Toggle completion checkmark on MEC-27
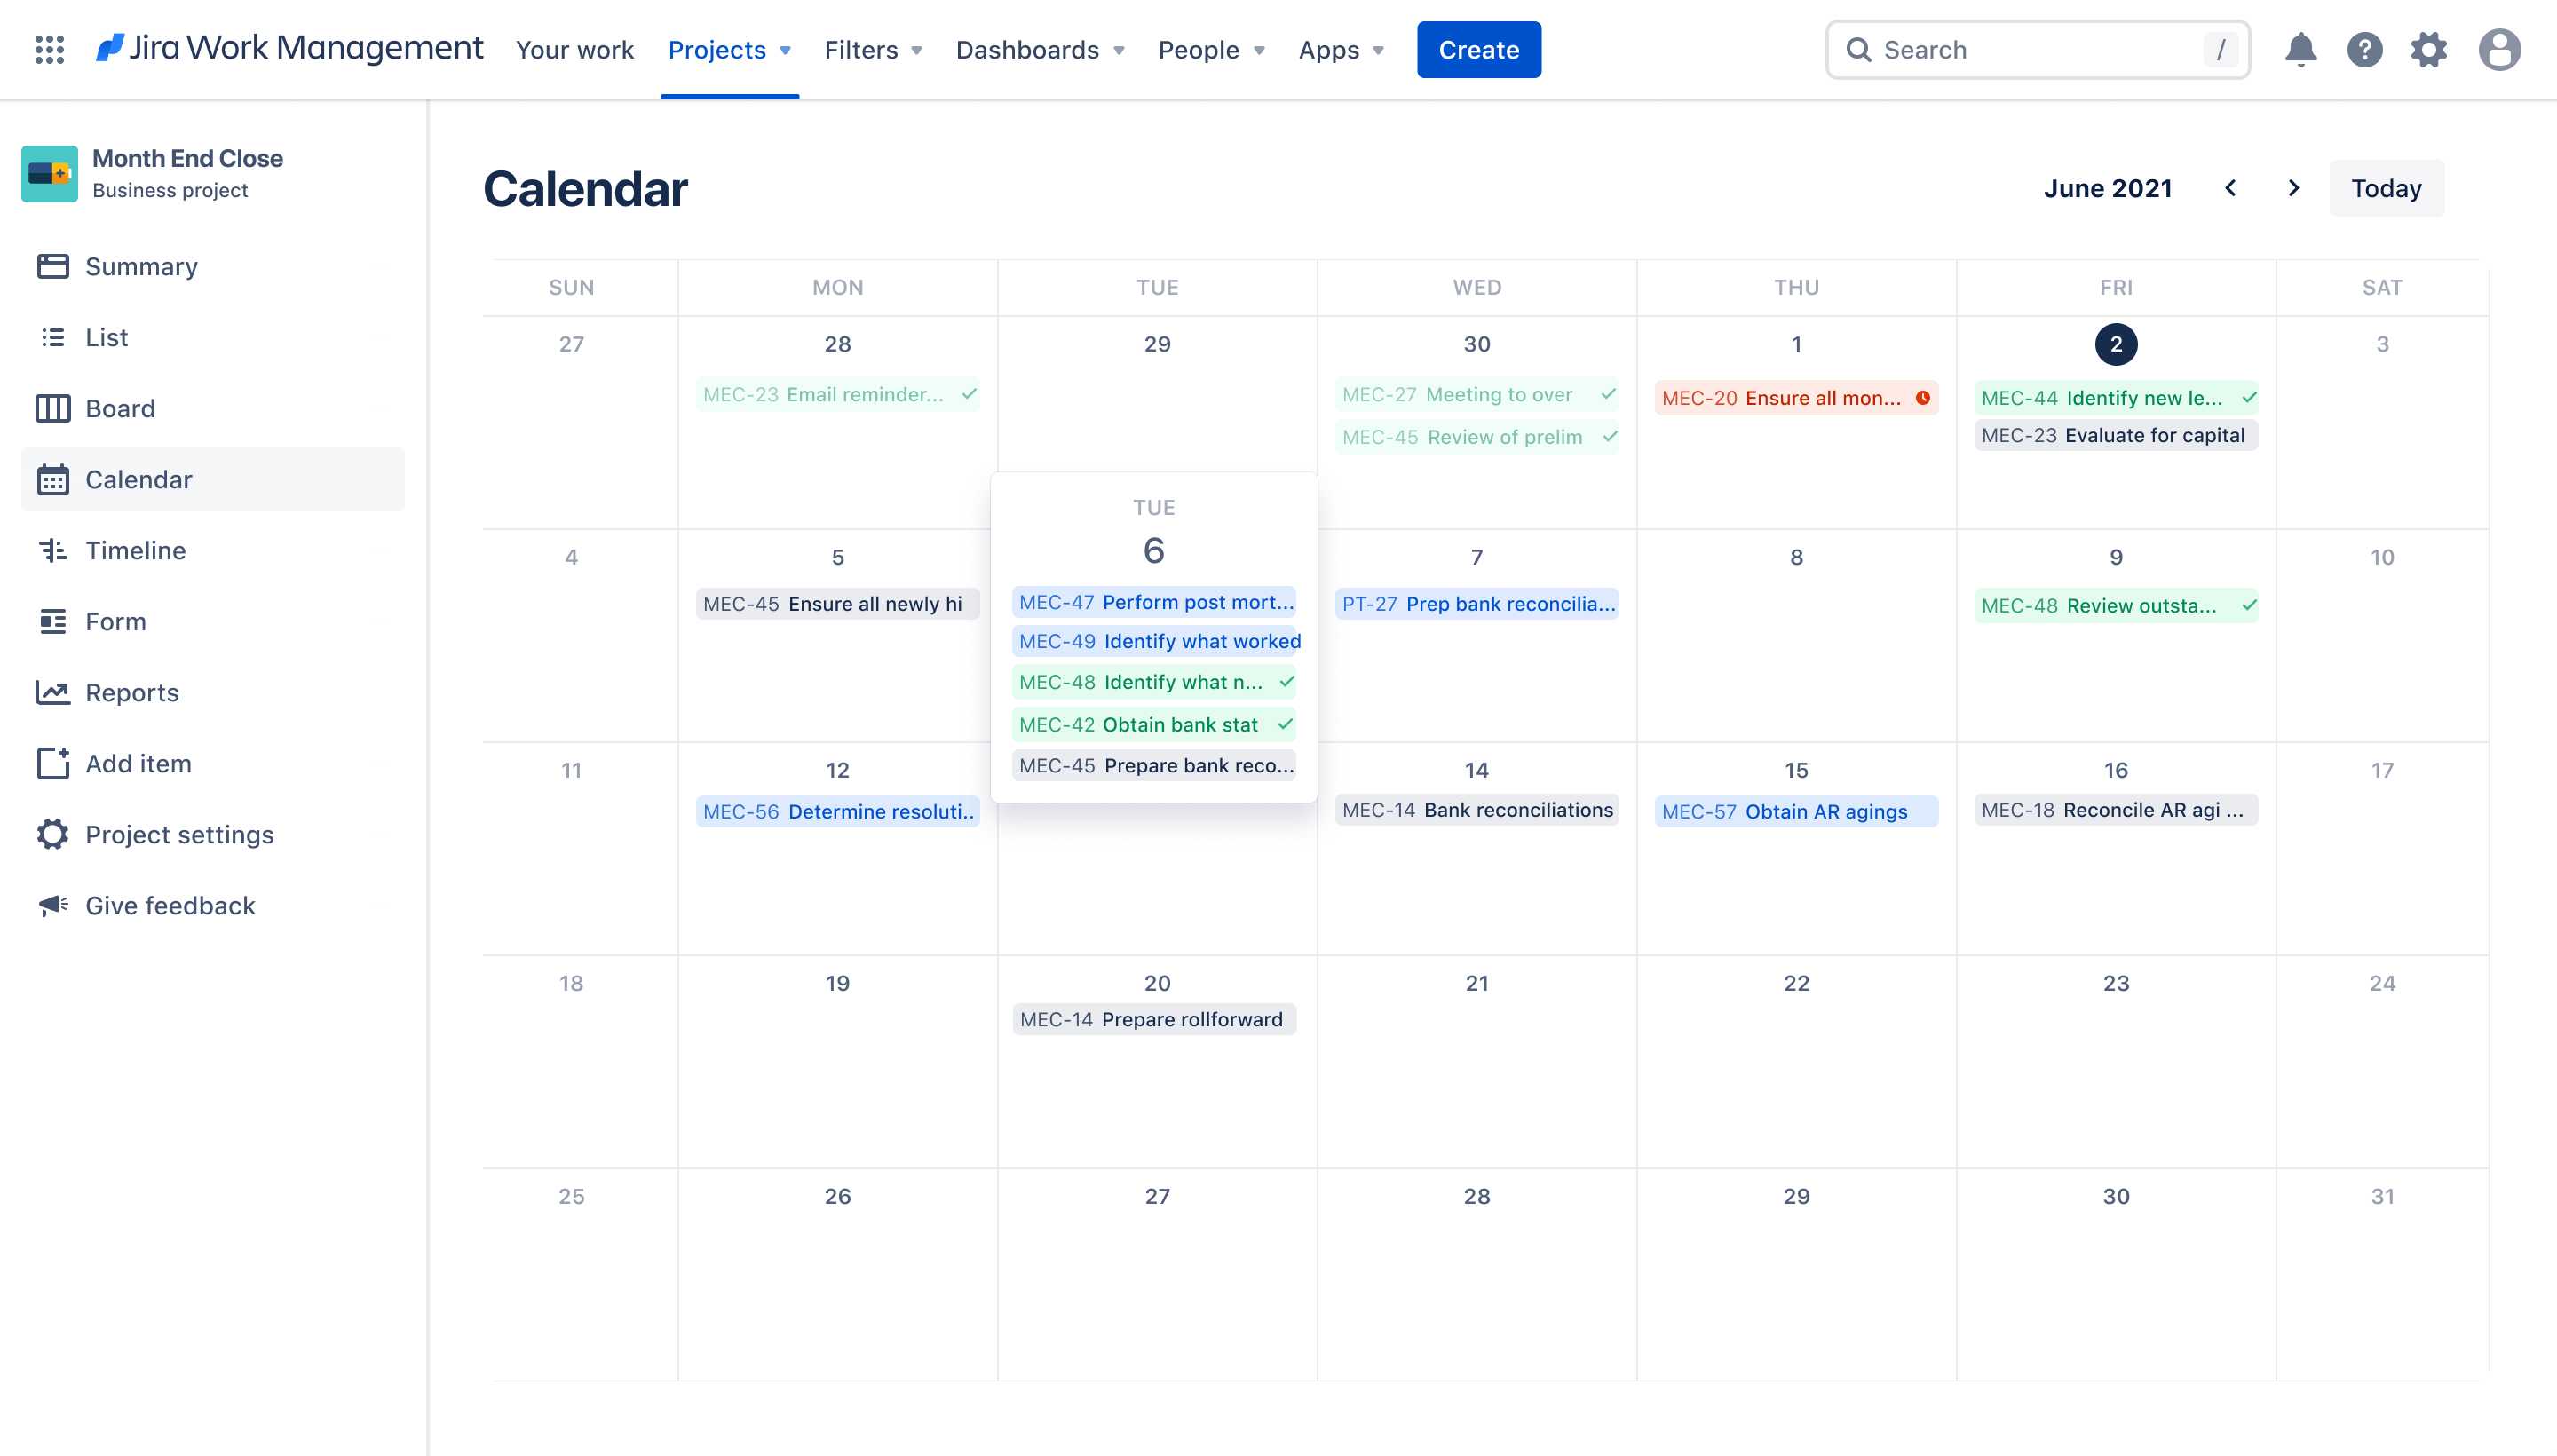This screenshot has width=2557, height=1456. (1607, 395)
